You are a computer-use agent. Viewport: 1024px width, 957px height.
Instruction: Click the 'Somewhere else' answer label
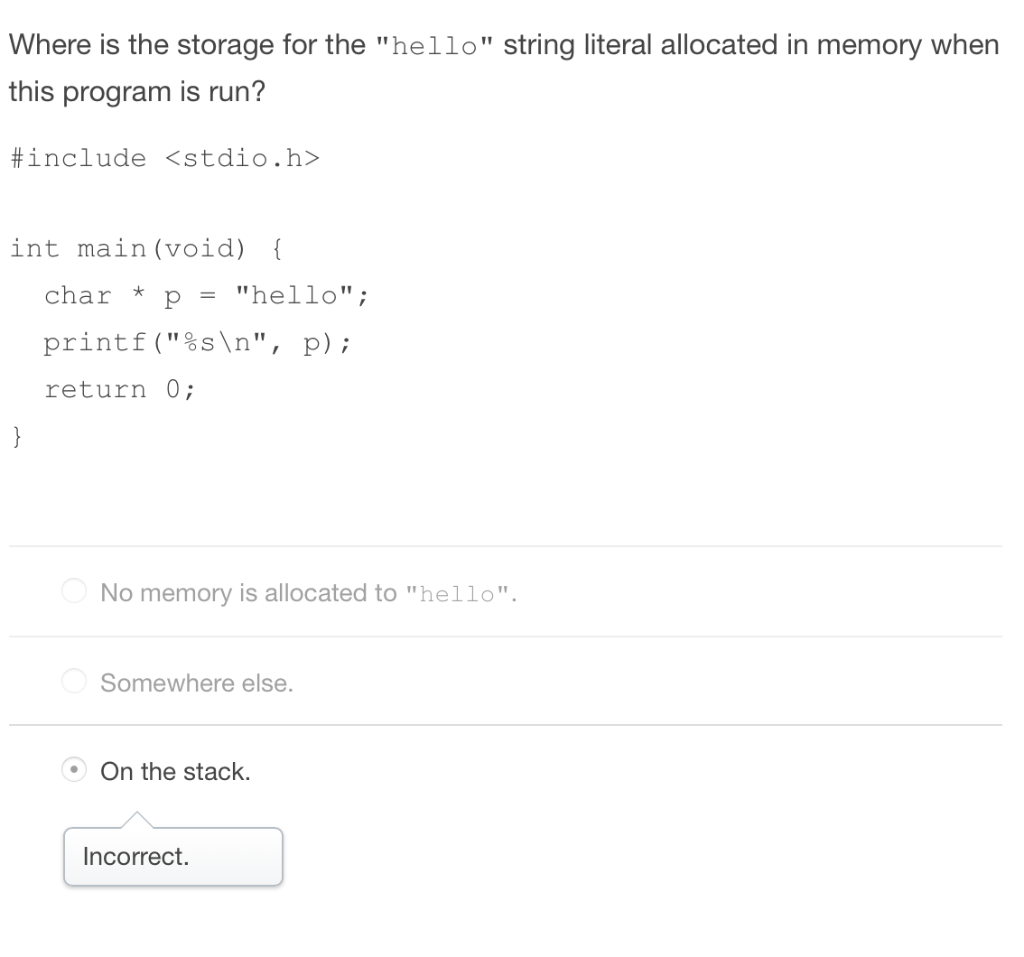195,682
